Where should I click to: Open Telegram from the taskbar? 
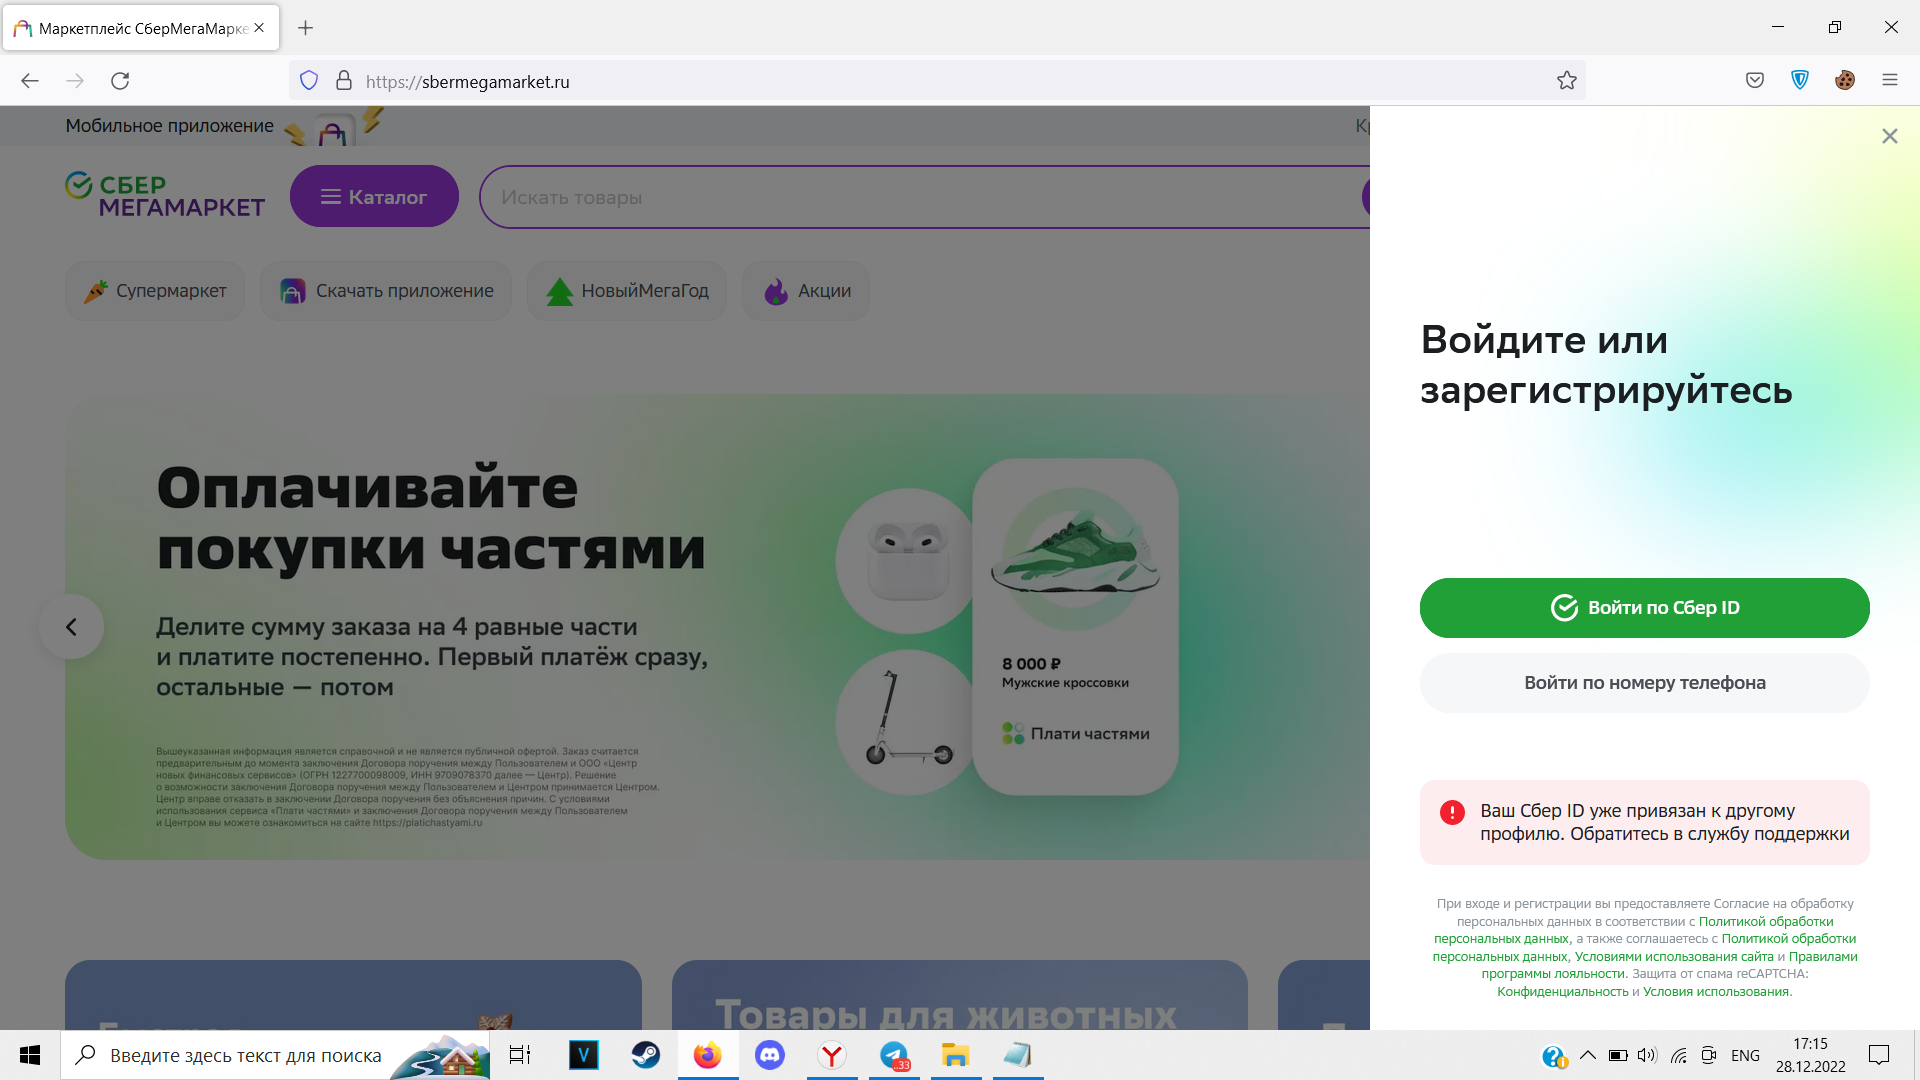[x=894, y=1055]
